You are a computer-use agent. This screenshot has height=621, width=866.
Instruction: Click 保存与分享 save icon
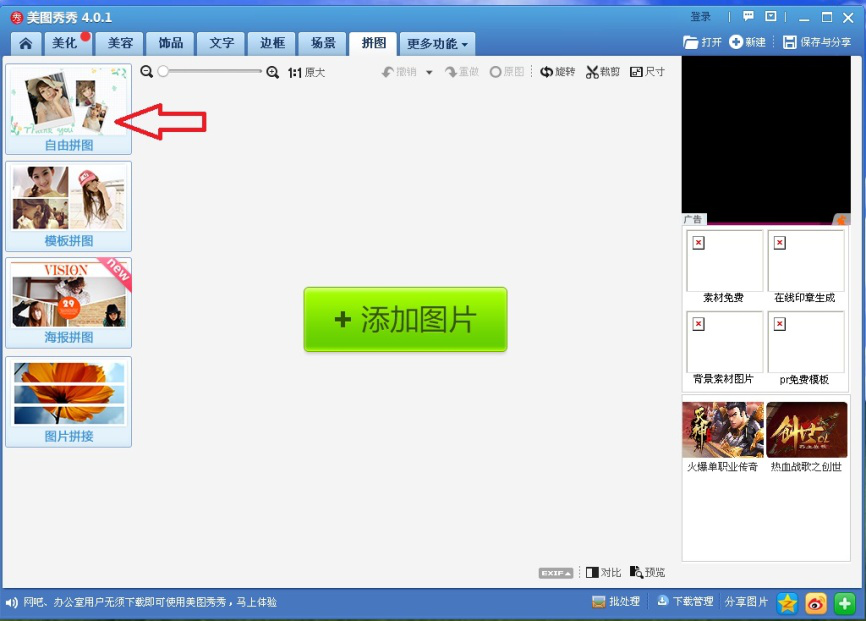(x=790, y=42)
